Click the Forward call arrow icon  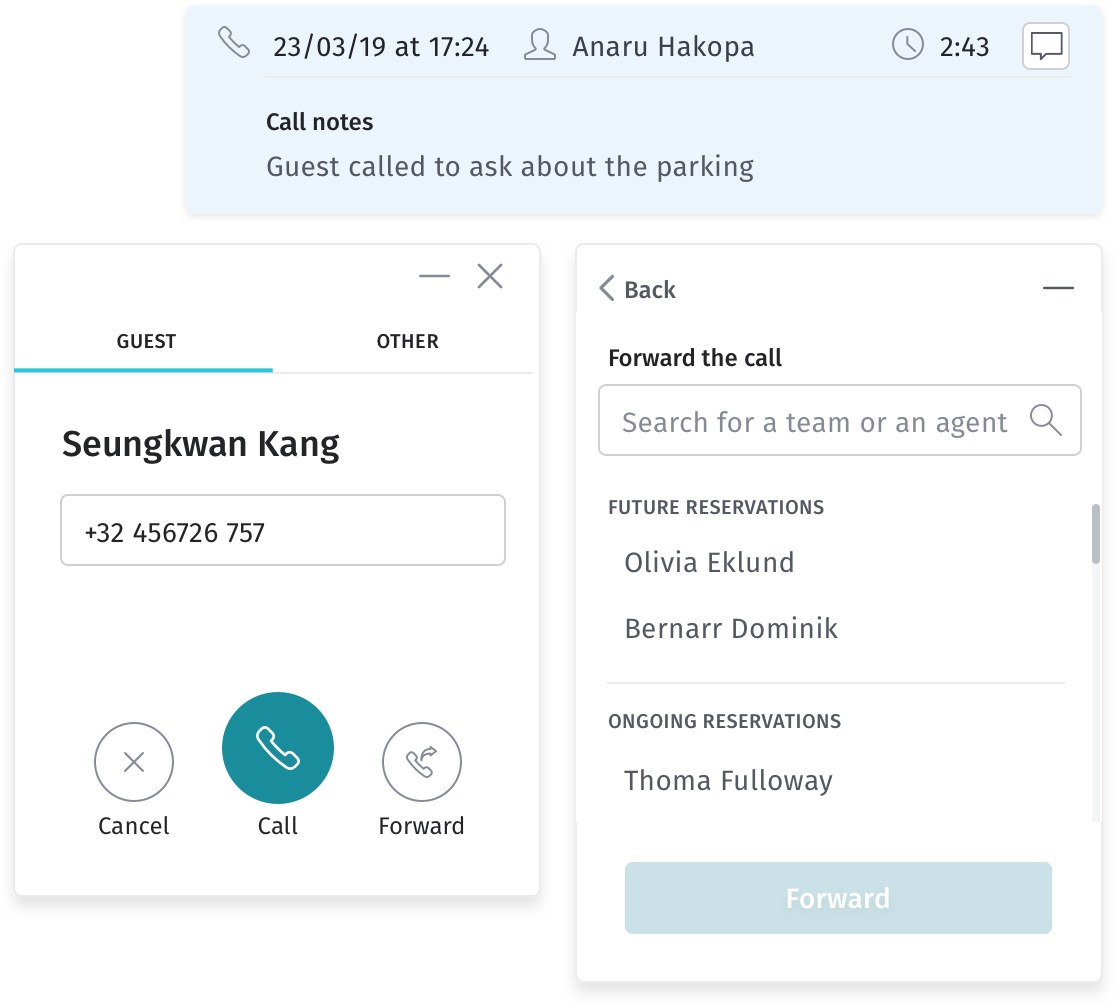[x=421, y=762]
